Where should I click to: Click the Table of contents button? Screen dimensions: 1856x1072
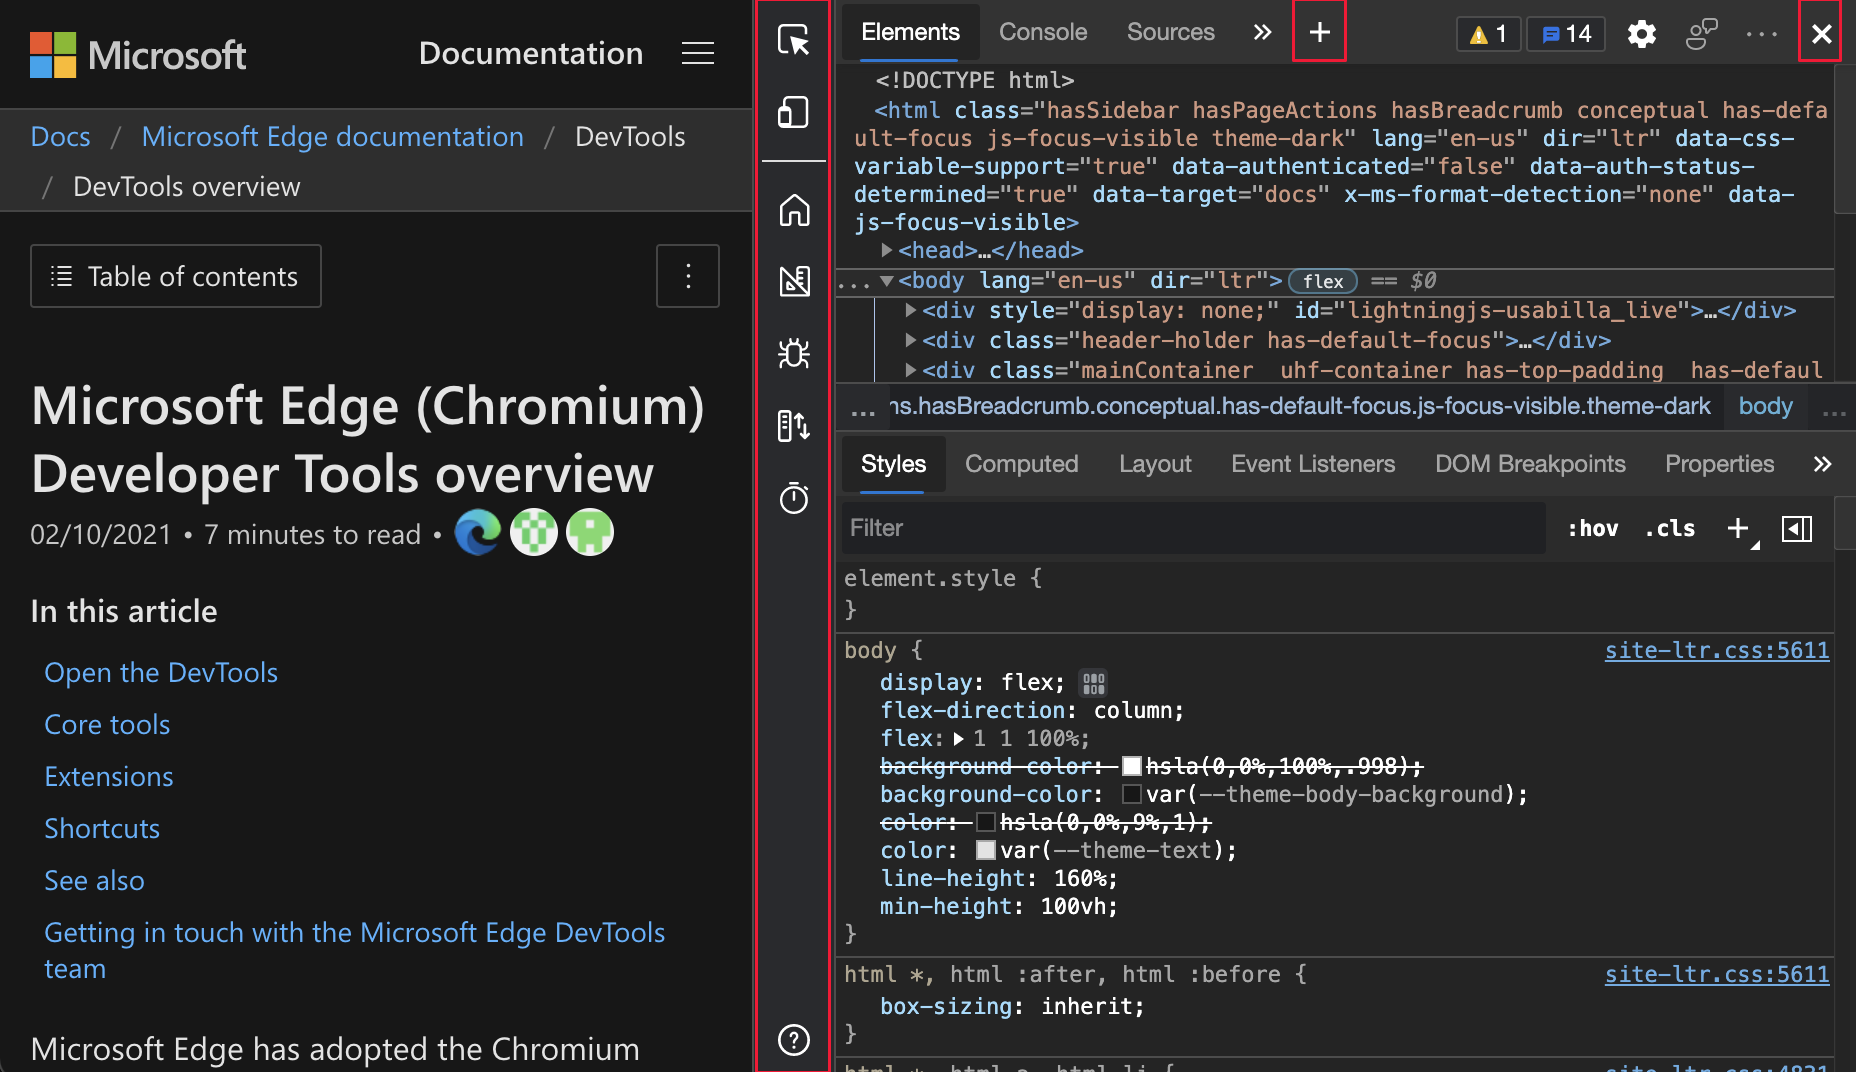[x=176, y=276]
